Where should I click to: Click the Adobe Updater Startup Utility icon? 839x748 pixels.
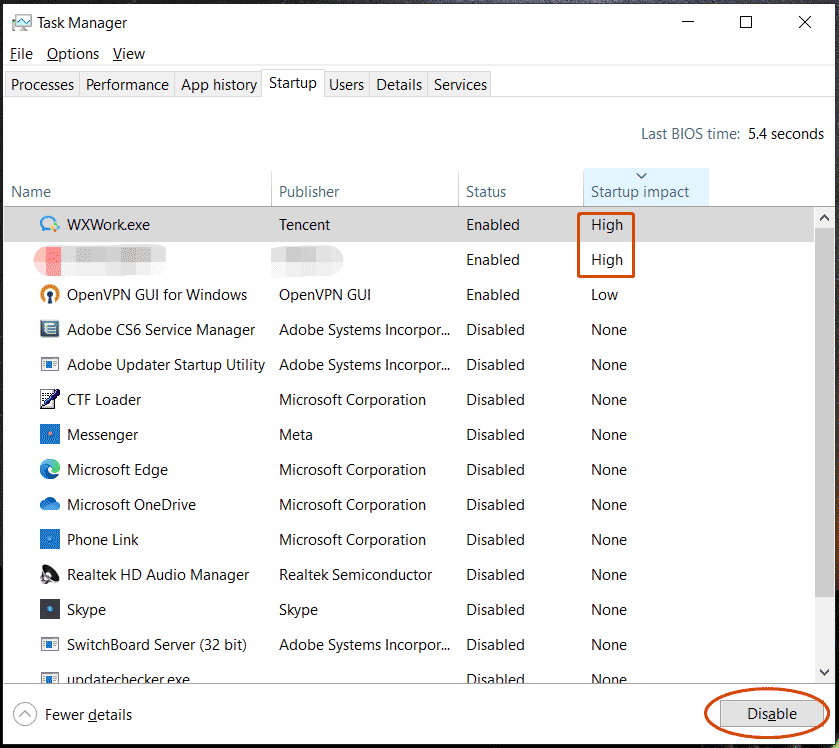[50, 365]
